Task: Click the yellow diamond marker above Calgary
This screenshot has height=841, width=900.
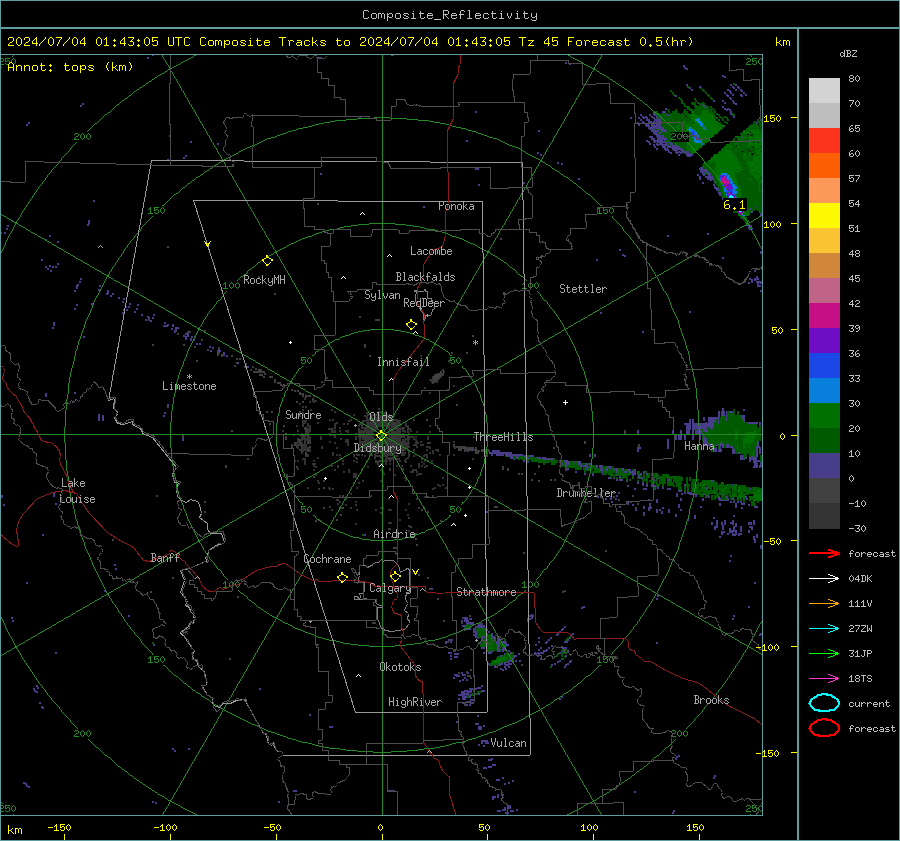Action: pyautogui.click(x=395, y=576)
